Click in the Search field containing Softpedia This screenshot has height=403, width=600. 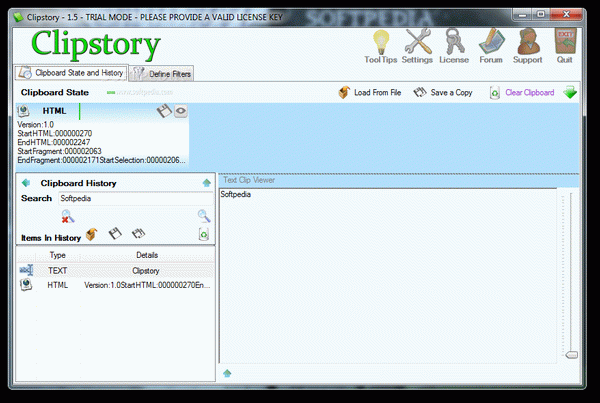(x=135, y=198)
